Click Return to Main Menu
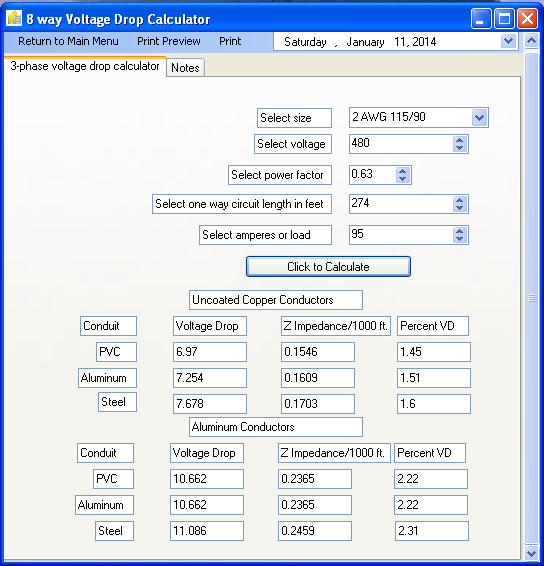Viewport: 544px width, 566px height. pyautogui.click(x=68, y=41)
